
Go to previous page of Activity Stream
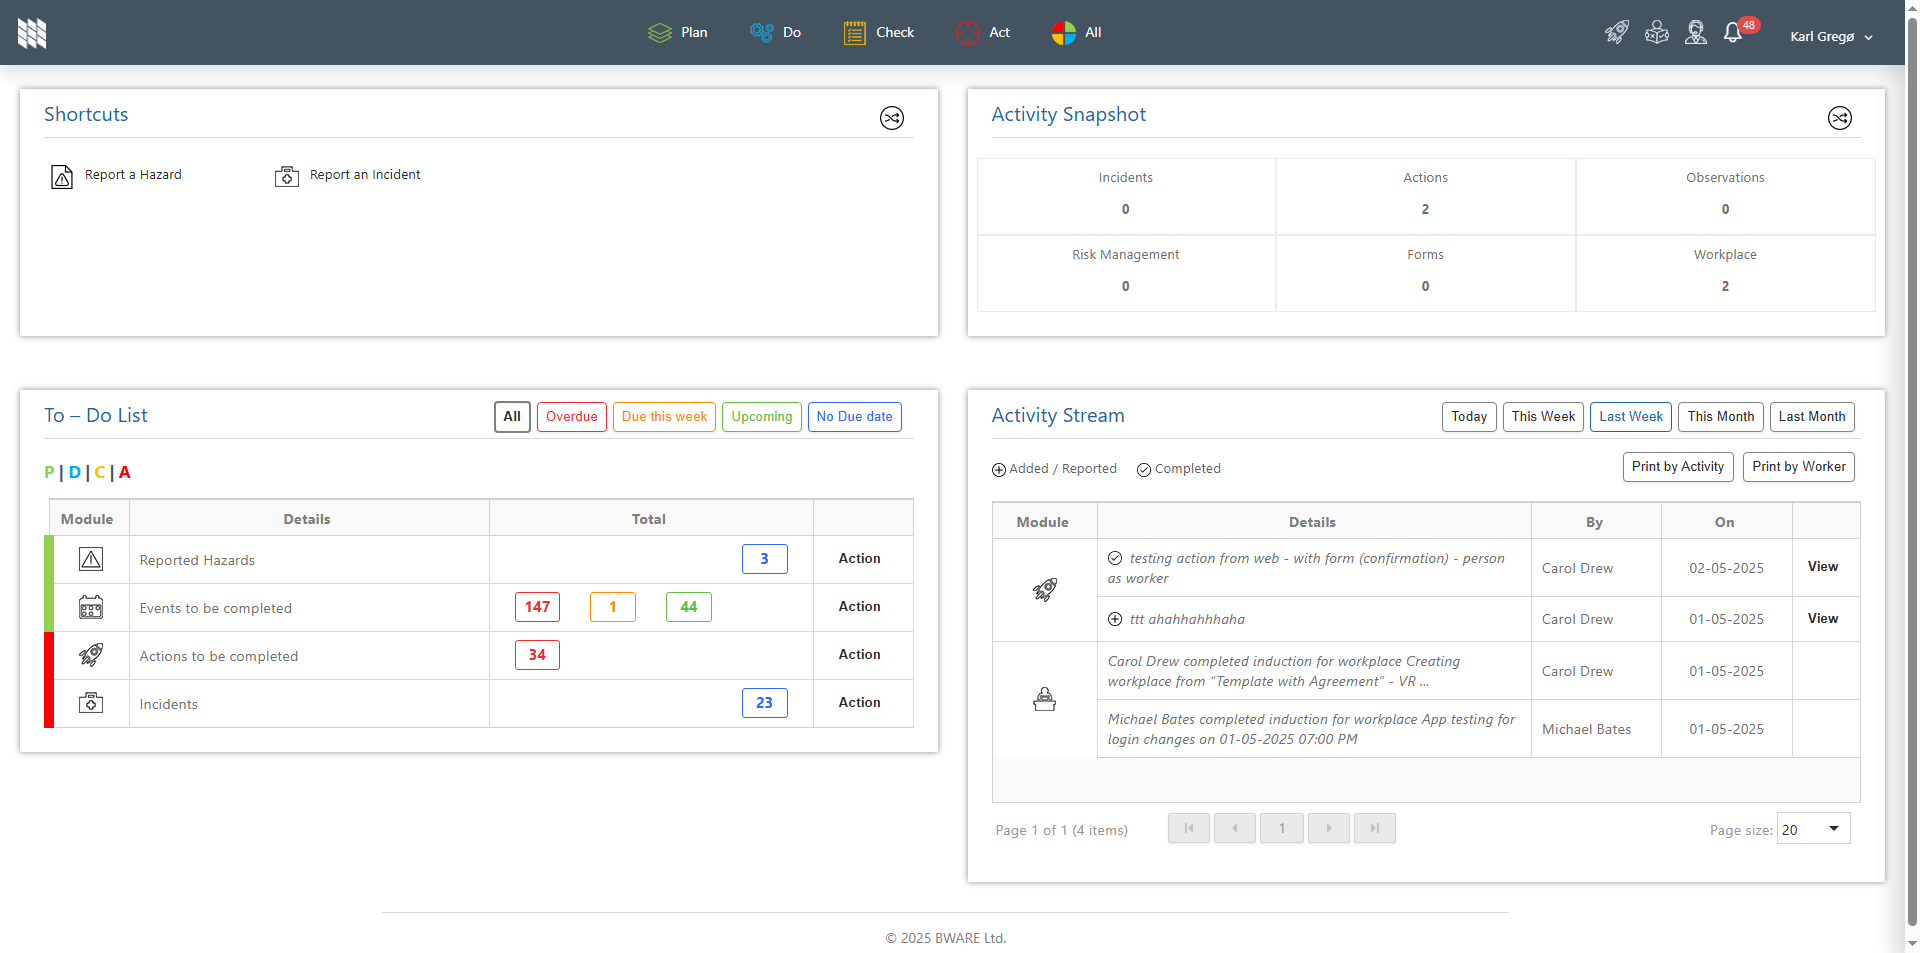[1235, 828]
